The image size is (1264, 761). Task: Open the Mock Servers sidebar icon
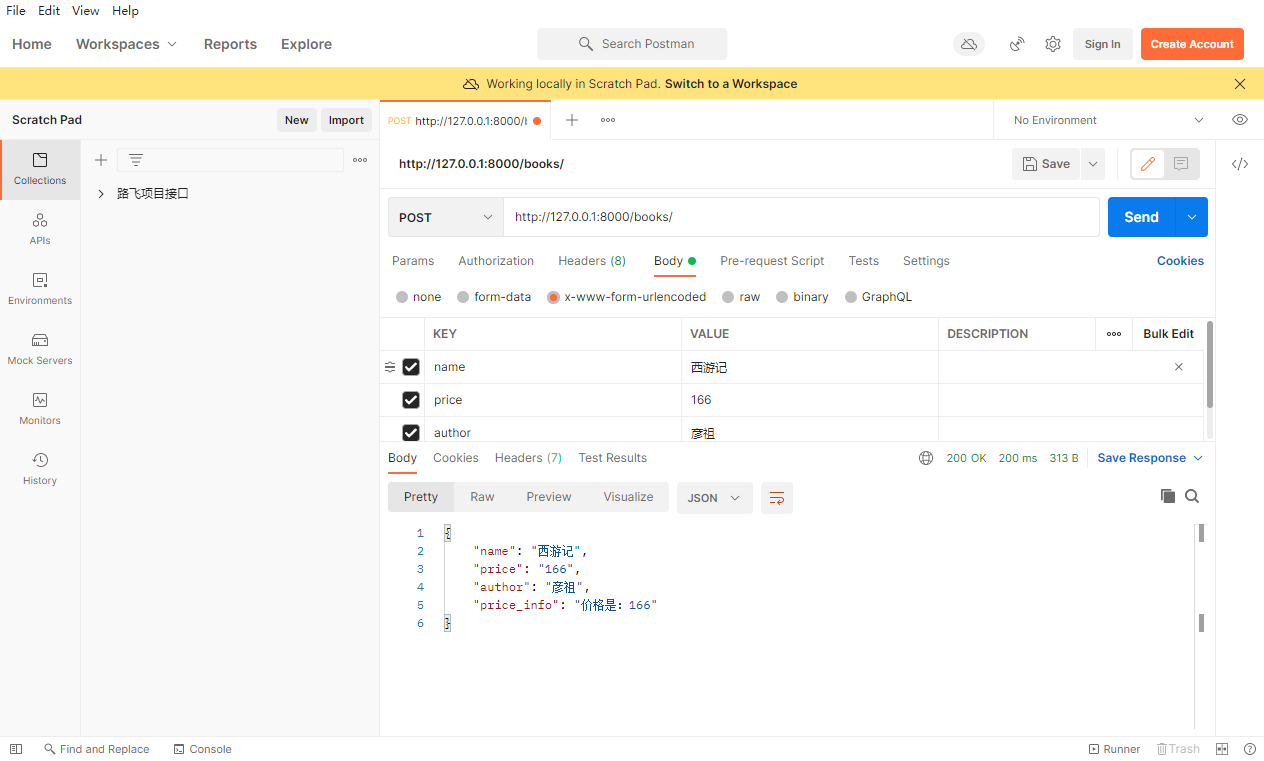40,348
